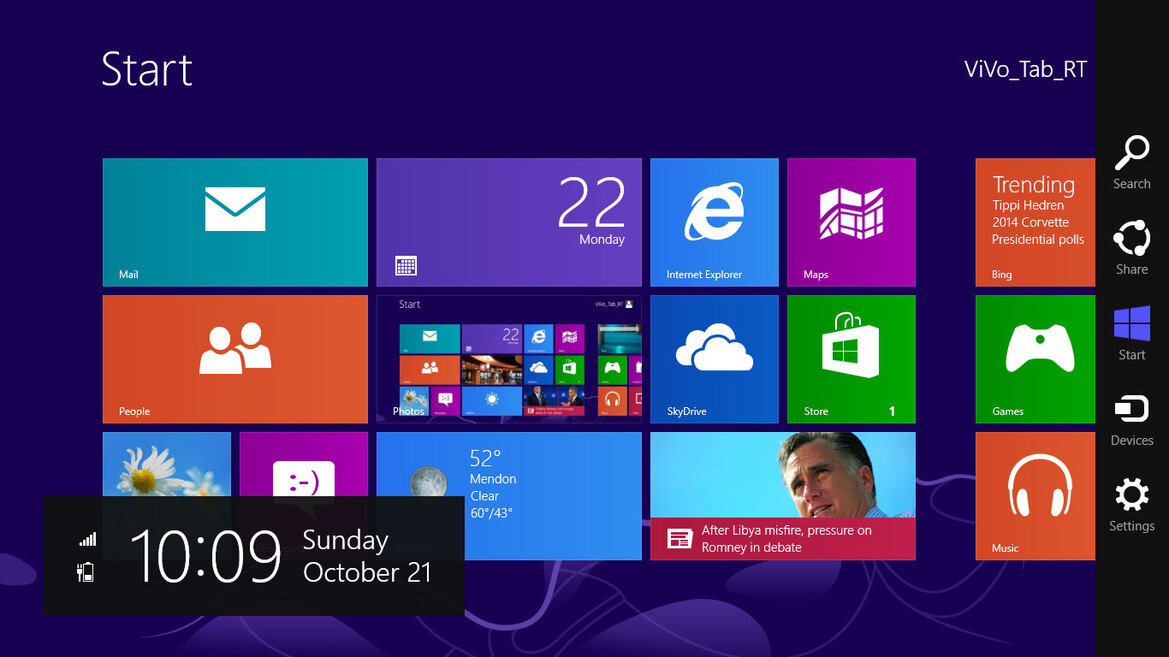Click the news reader icon on the headline
1169x657 pixels.
680,538
